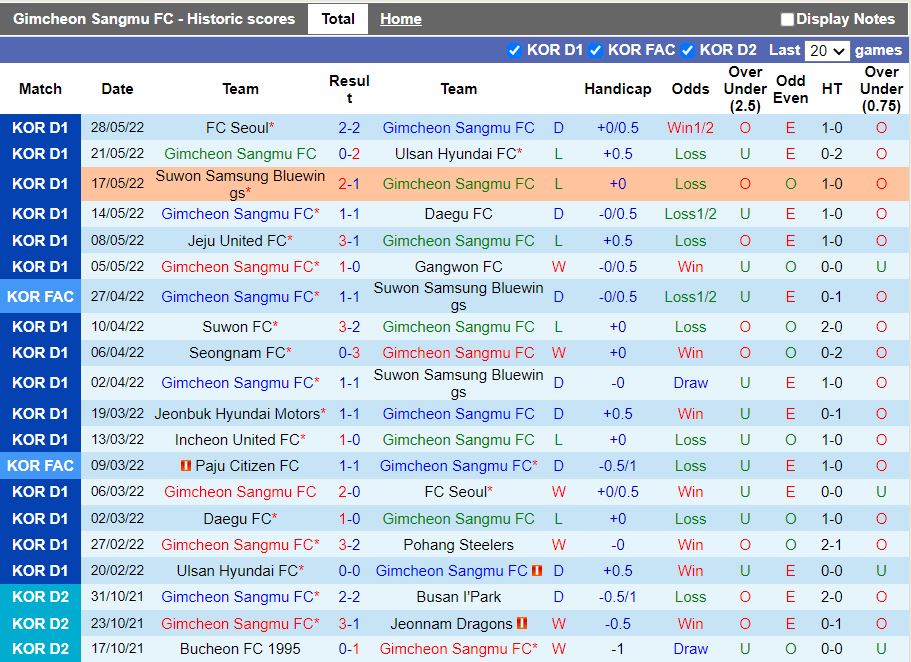Select the Total tab

click(337, 18)
